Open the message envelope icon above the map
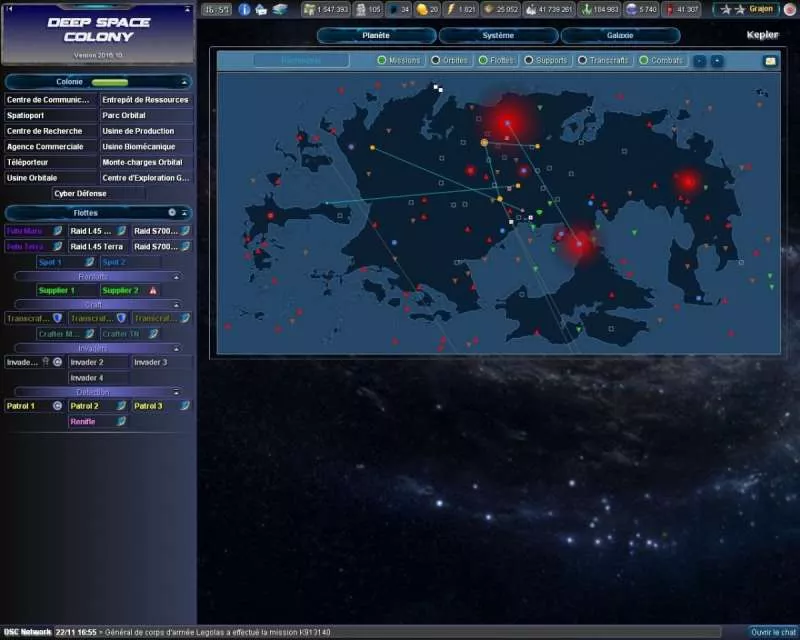The image size is (800, 640). [770, 60]
